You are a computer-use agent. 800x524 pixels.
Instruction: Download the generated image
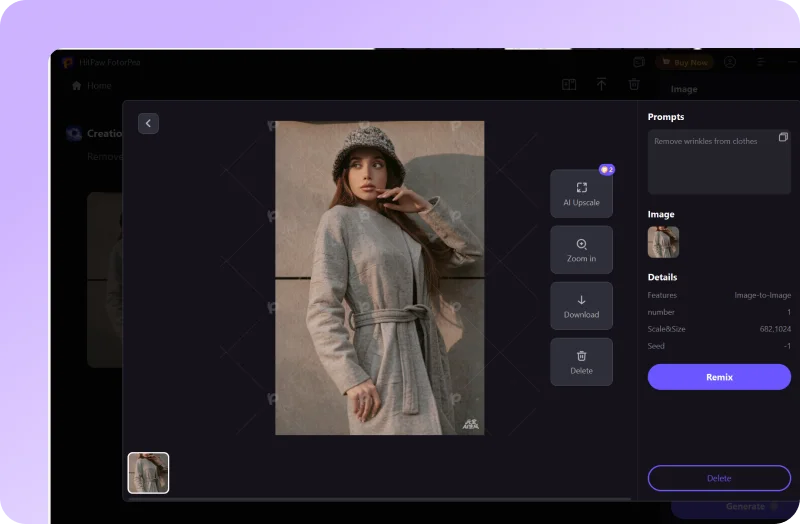(581, 306)
